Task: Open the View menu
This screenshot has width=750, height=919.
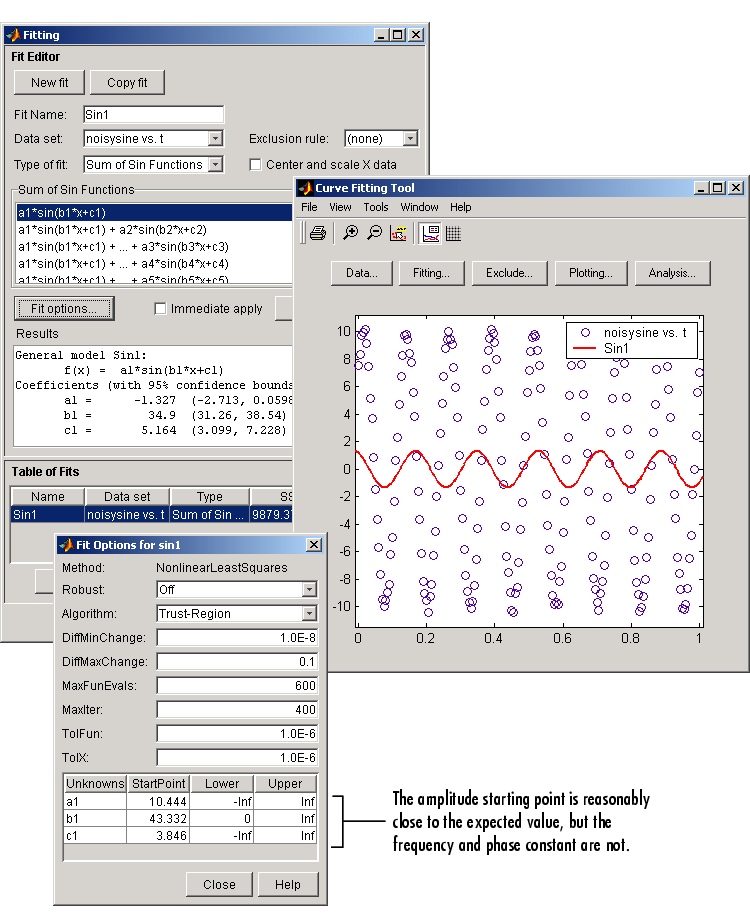Action: coord(340,207)
